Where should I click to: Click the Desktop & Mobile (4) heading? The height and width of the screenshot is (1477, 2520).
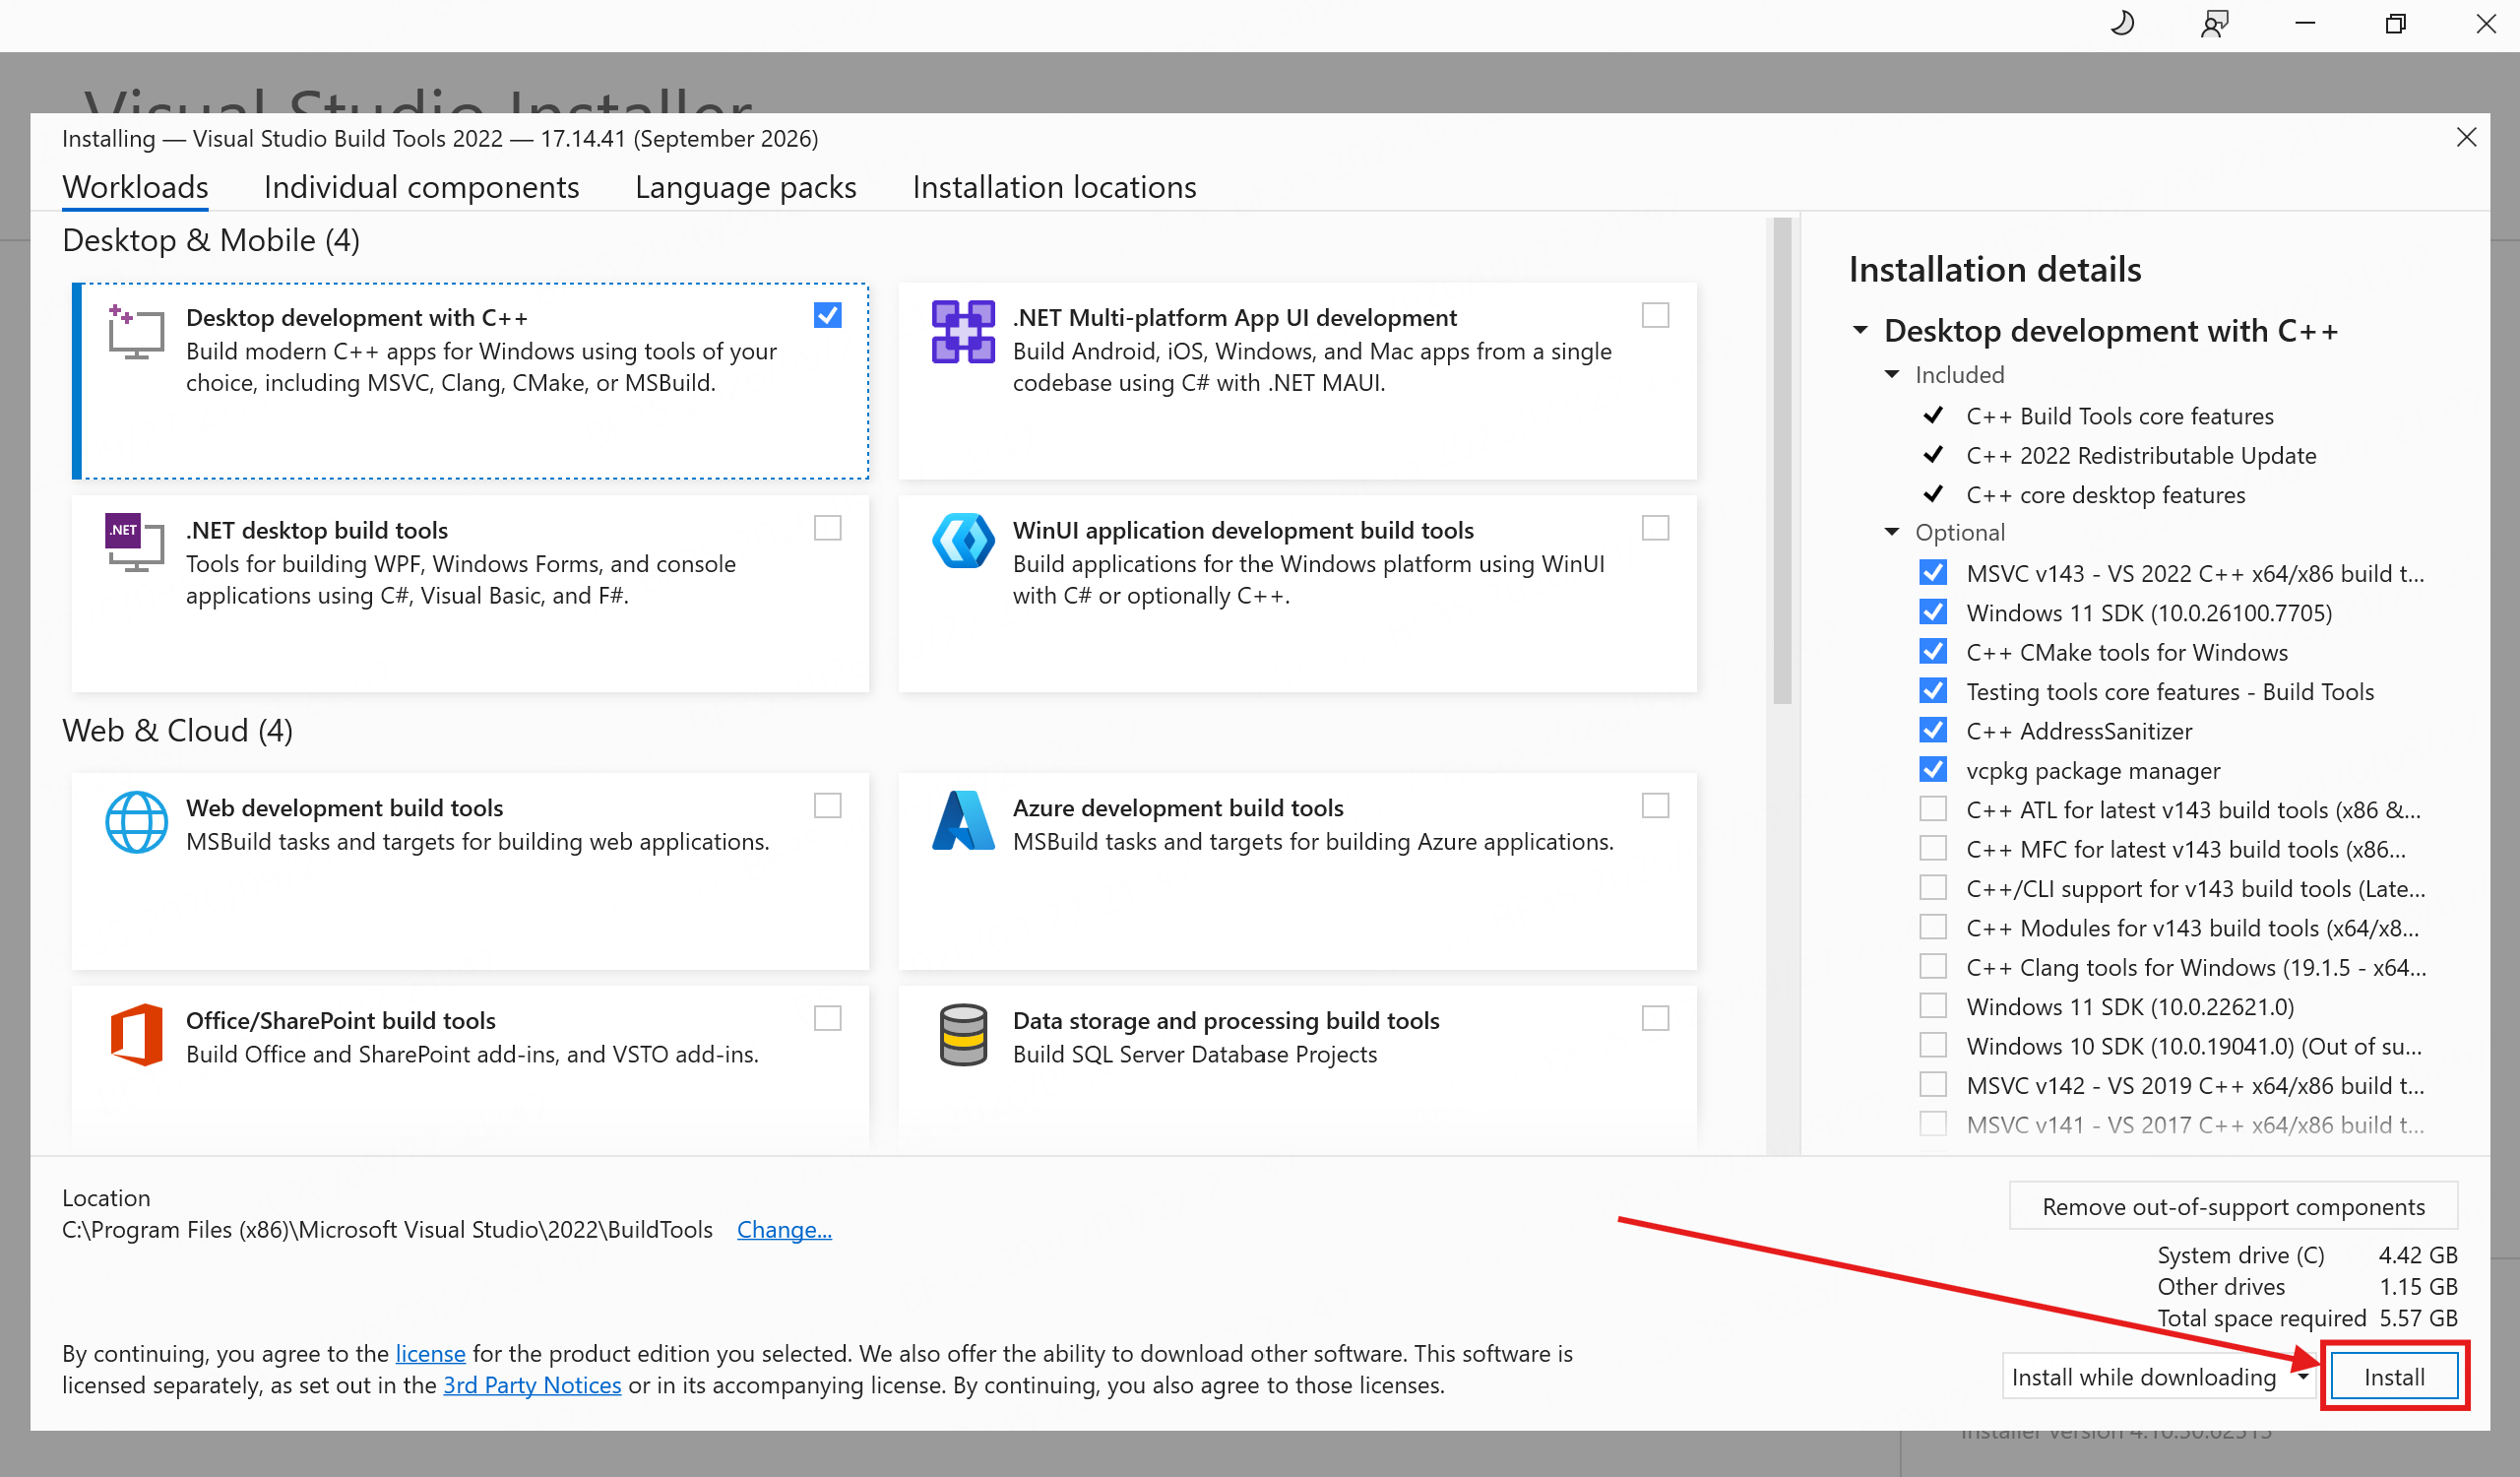pyautogui.click(x=211, y=240)
